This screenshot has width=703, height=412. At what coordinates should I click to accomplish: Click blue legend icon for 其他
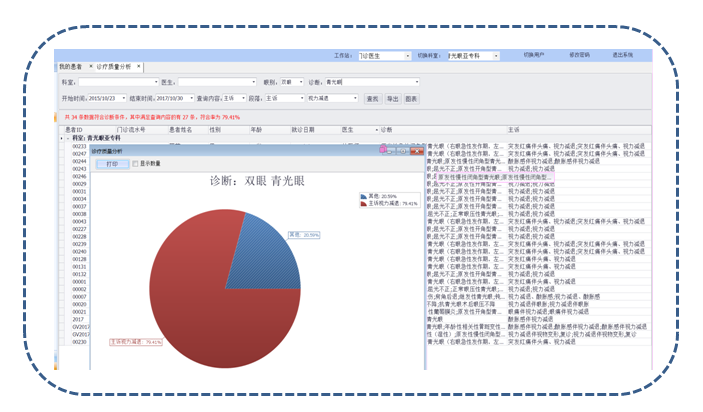click(x=364, y=196)
